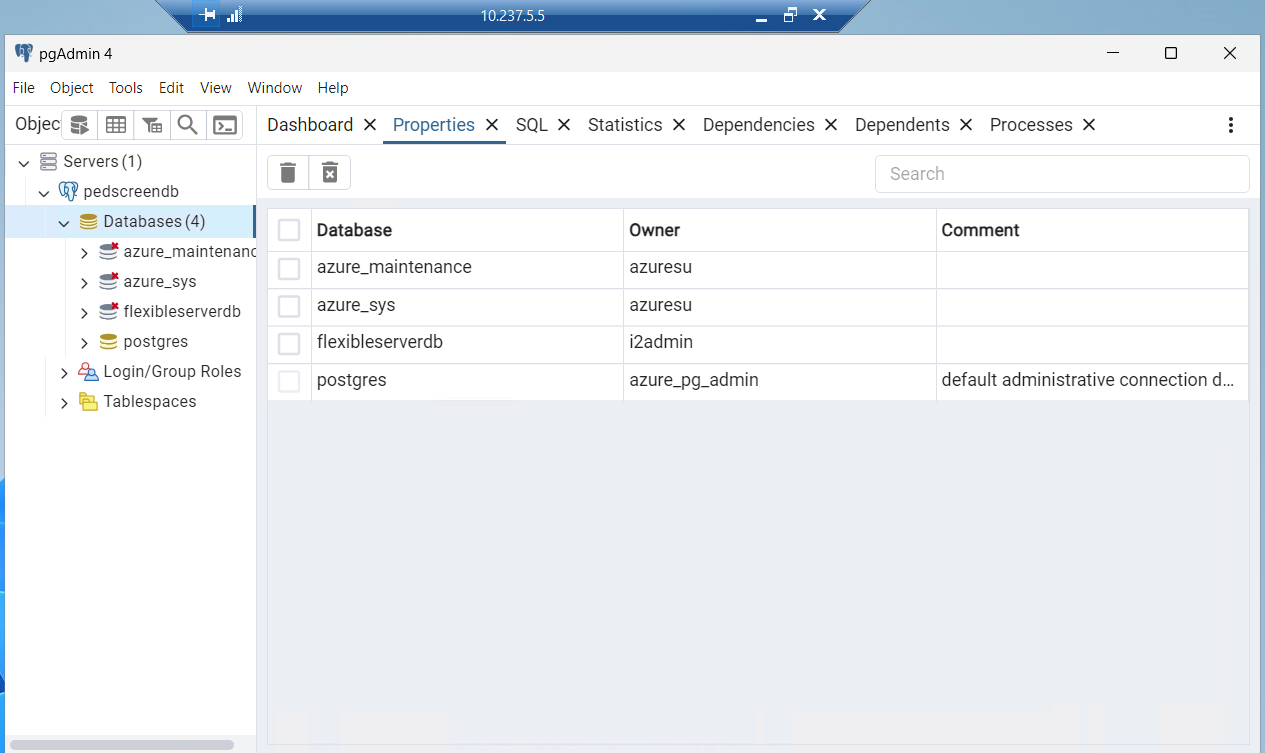Screen dimensions: 1265x753
Task: Check the postgres row checkbox
Action: coord(289,381)
